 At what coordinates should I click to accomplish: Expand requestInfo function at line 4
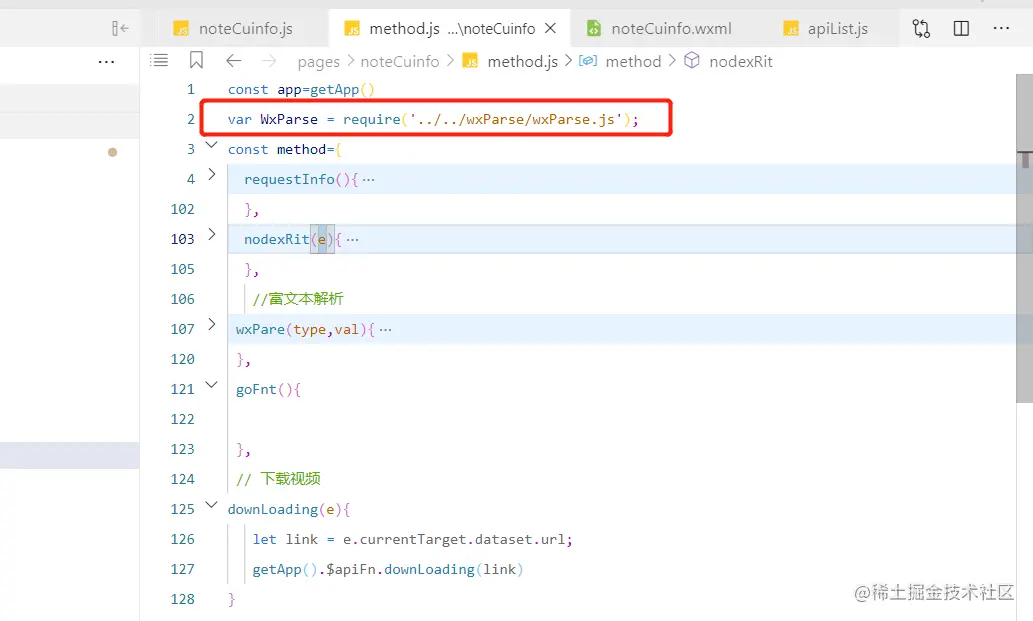[x=211, y=175]
